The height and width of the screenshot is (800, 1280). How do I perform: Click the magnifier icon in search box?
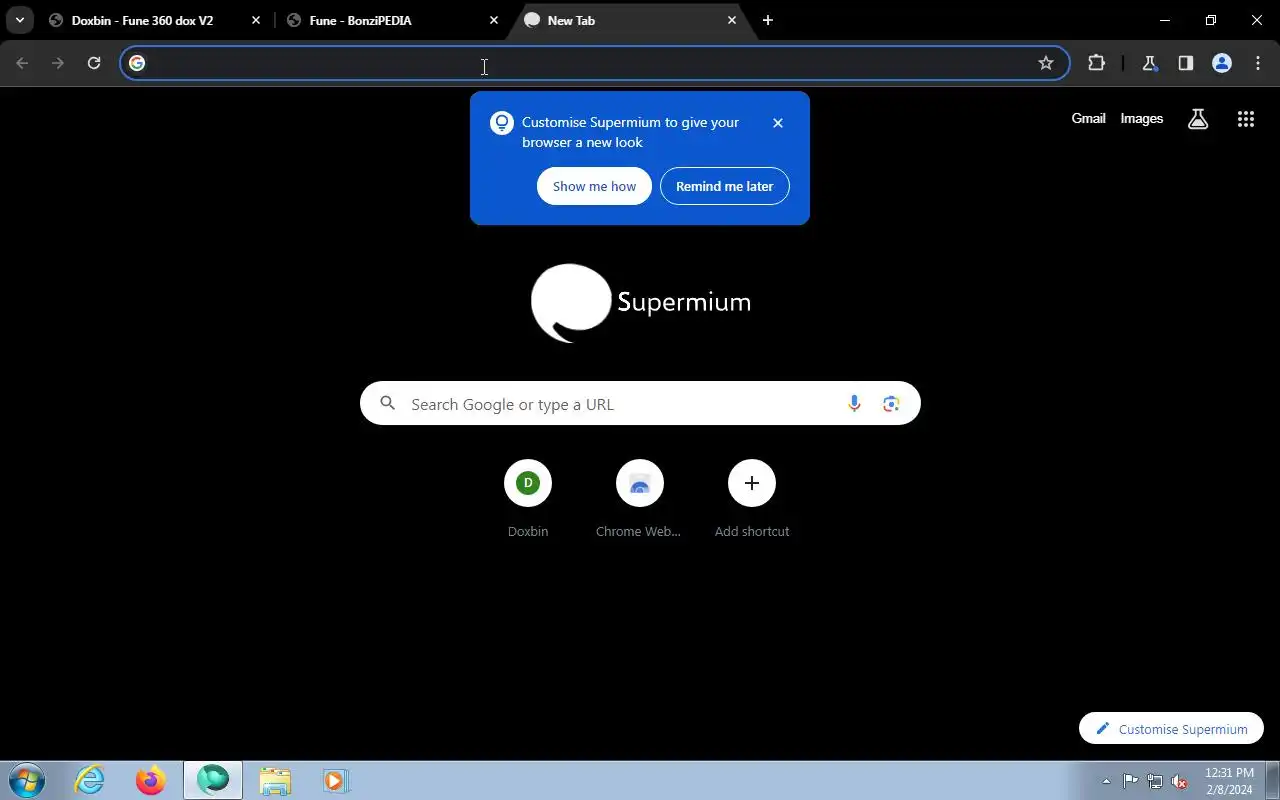(x=388, y=404)
